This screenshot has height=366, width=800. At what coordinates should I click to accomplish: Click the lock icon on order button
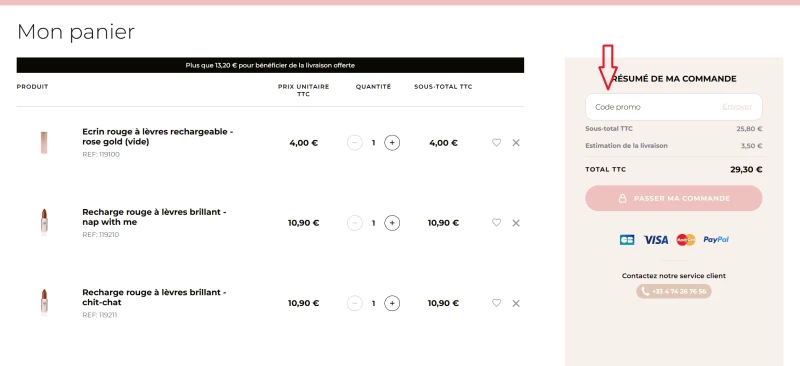pyautogui.click(x=622, y=198)
